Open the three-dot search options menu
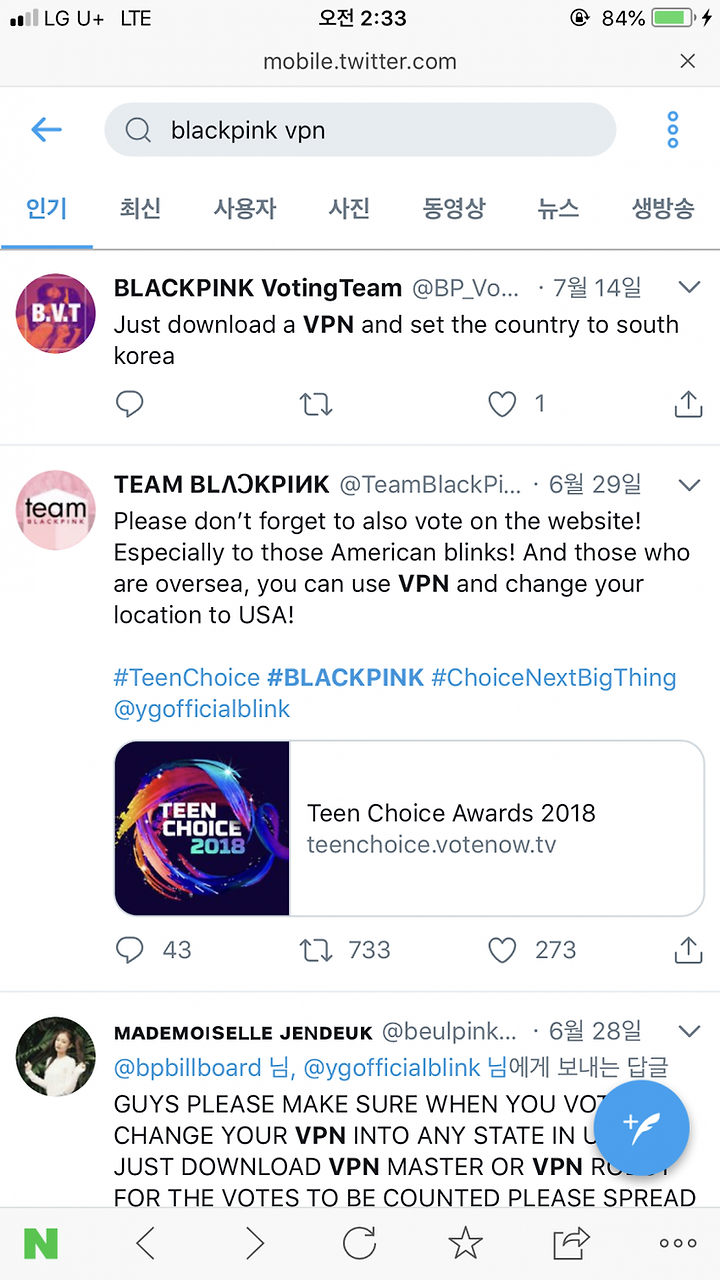Screen dimensions: 720x1280 673,130
